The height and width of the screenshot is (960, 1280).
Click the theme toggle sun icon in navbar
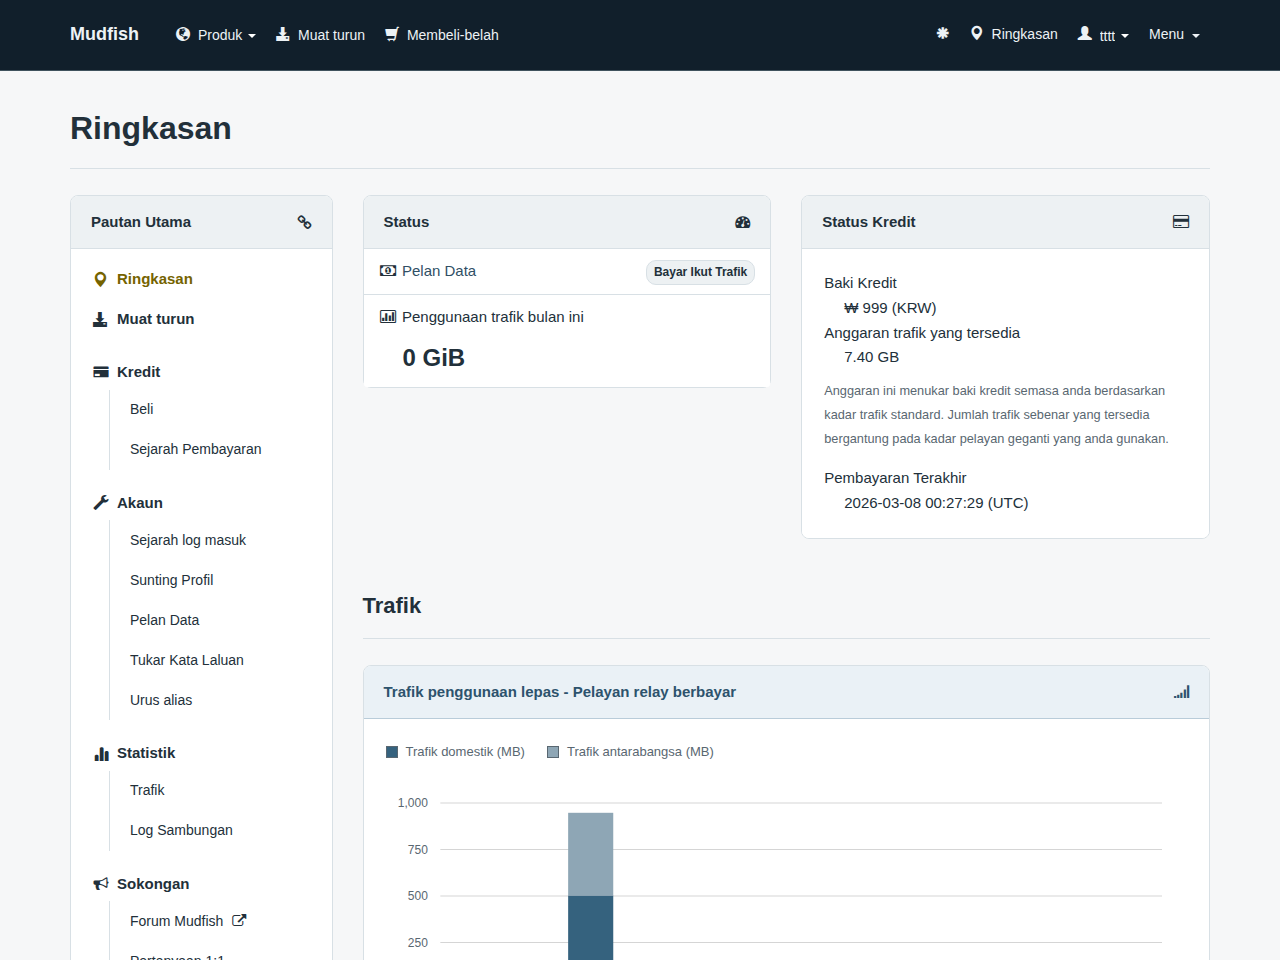(942, 34)
